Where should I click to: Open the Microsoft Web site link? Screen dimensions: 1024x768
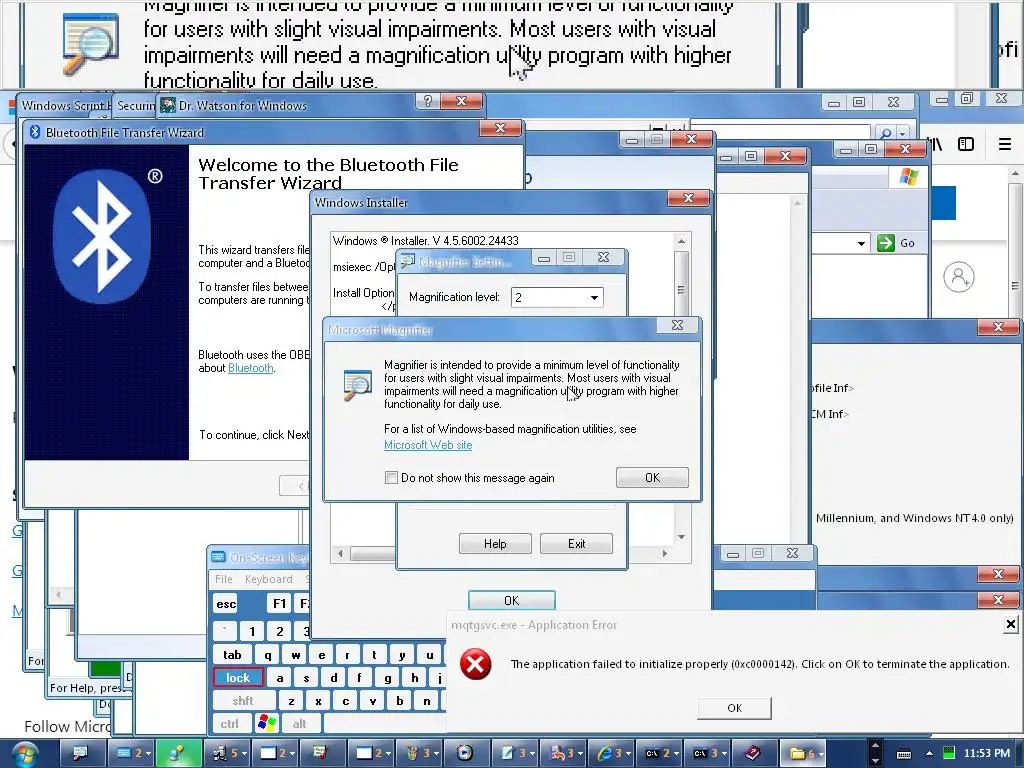point(428,445)
